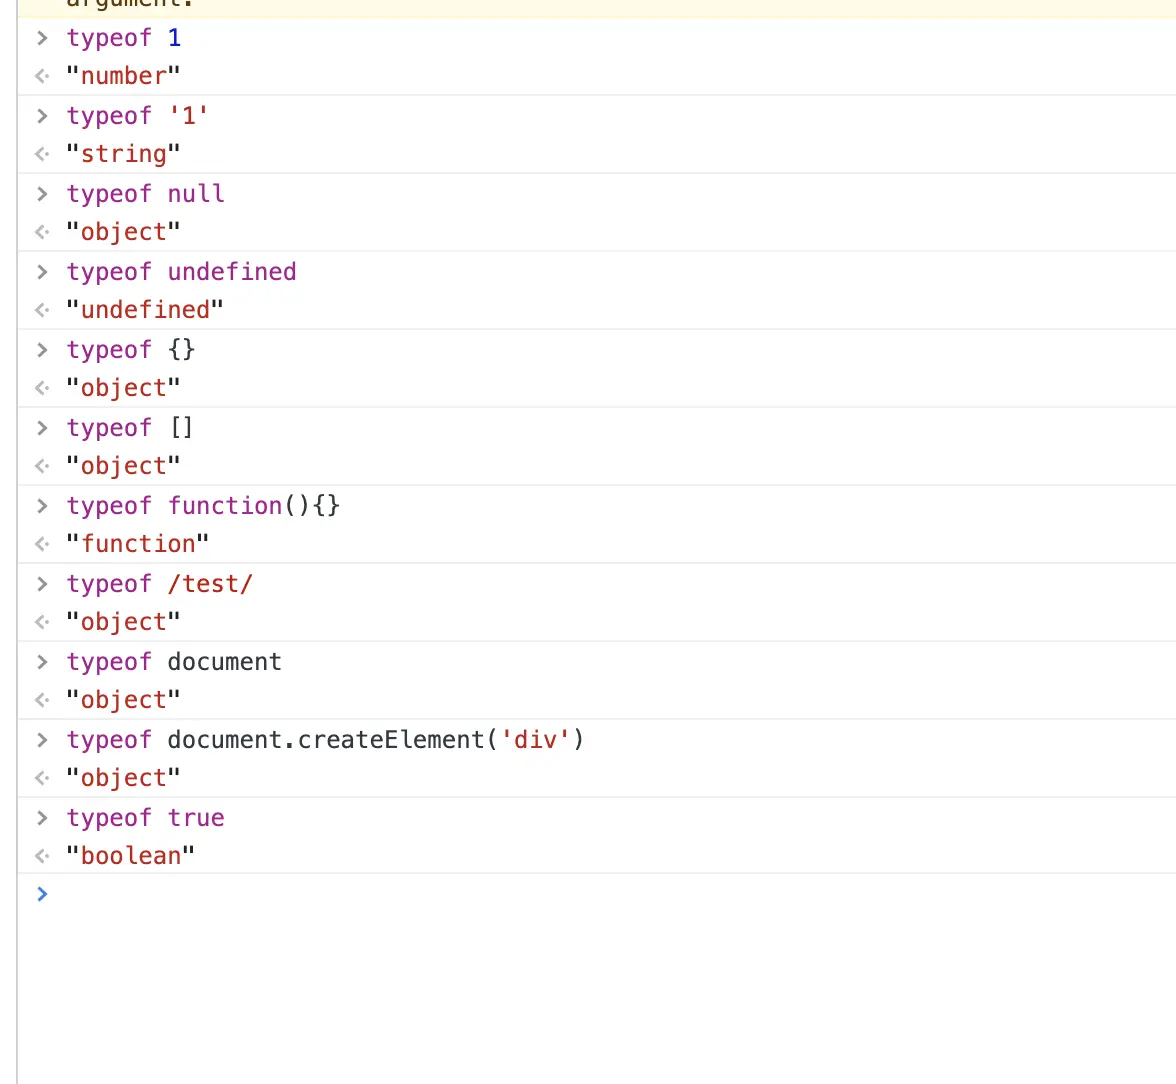Click the input chevron next to typeof function(){}
The height and width of the screenshot is (1084, 1176).
(x=42, y=506)
